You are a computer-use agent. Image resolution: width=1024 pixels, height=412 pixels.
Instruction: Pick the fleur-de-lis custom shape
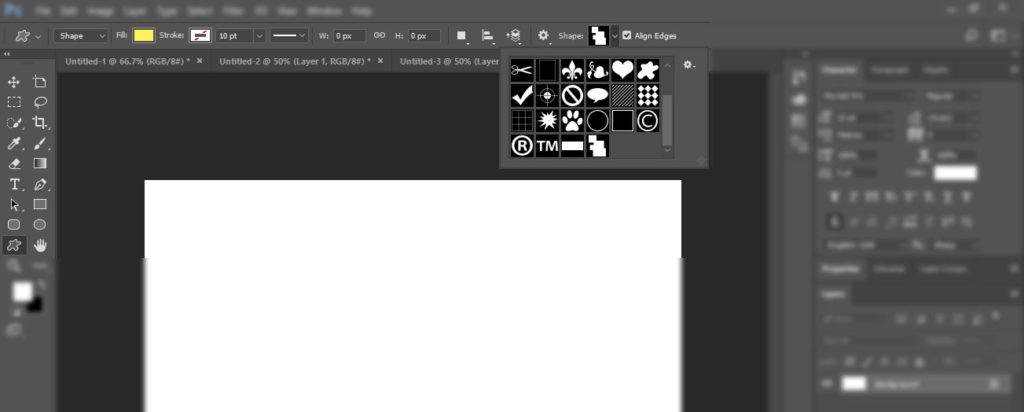(x=572, y=70)
